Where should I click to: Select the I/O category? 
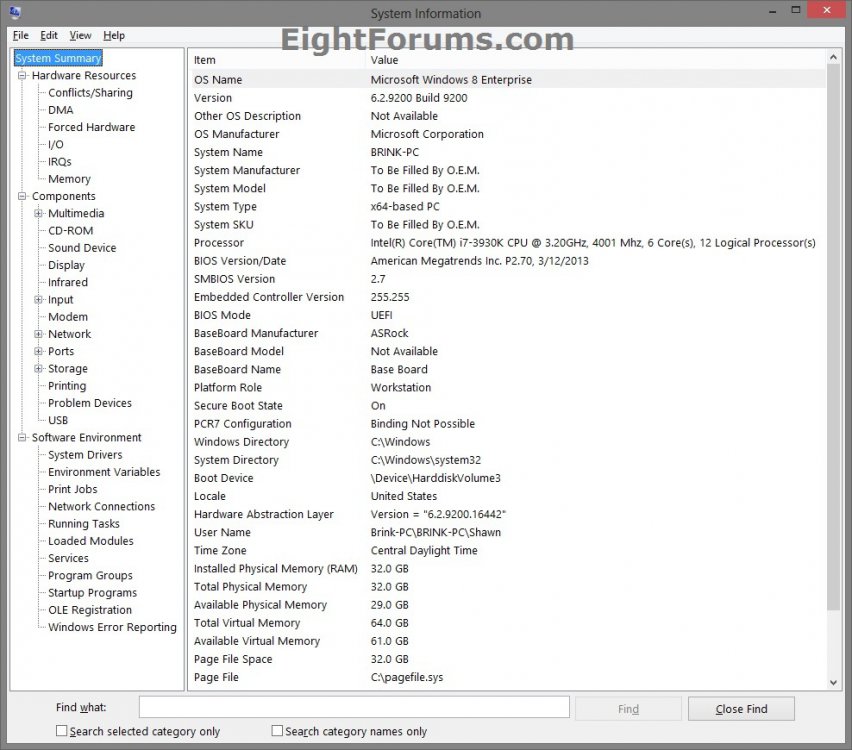pyautogui.click(x=55, y=145)
